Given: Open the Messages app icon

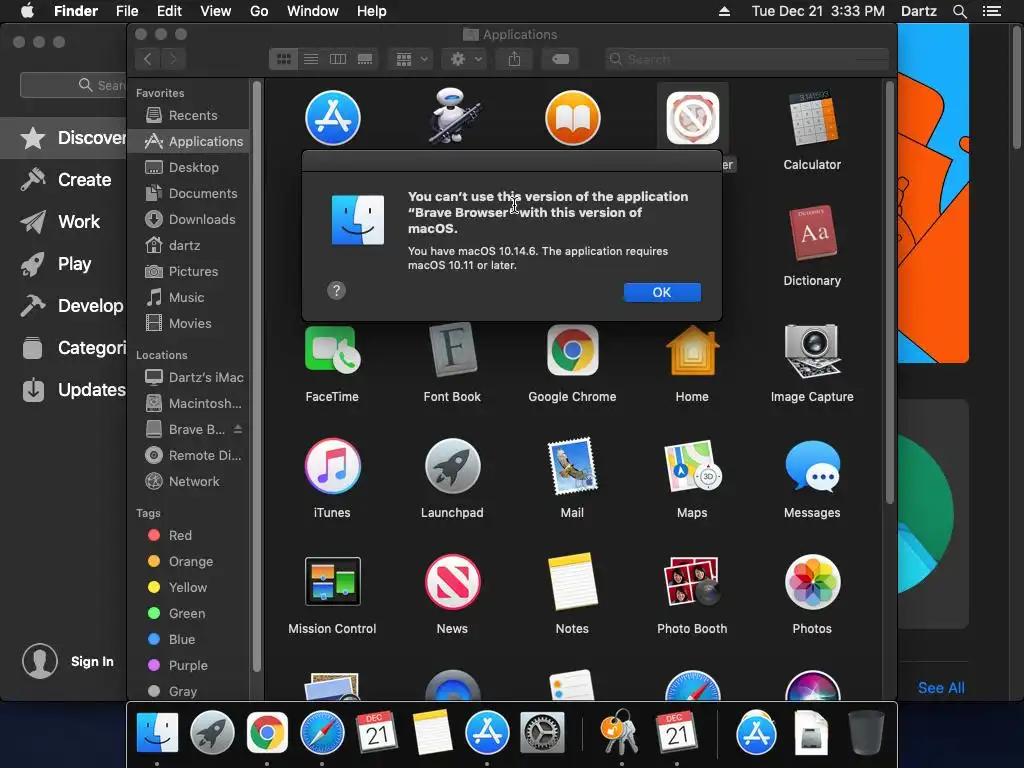Looking at the screenshot, I should pos(812,466).
